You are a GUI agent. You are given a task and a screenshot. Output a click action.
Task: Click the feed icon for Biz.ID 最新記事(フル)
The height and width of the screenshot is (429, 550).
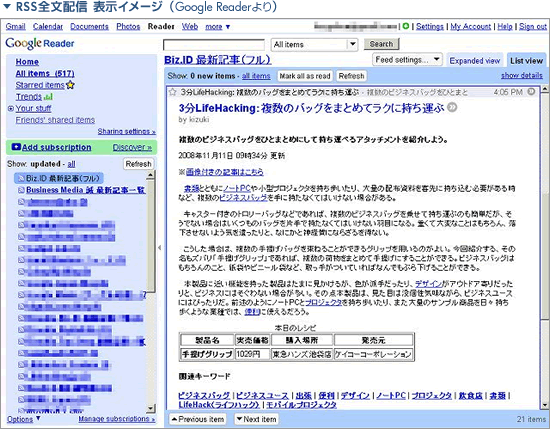[21, 178]
